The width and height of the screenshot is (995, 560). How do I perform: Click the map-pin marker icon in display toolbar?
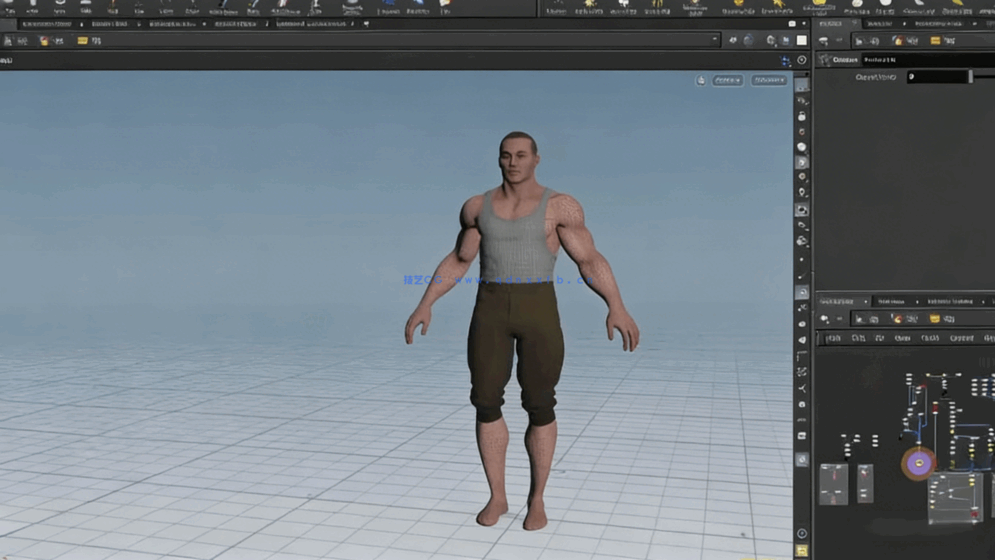point(802,192)
